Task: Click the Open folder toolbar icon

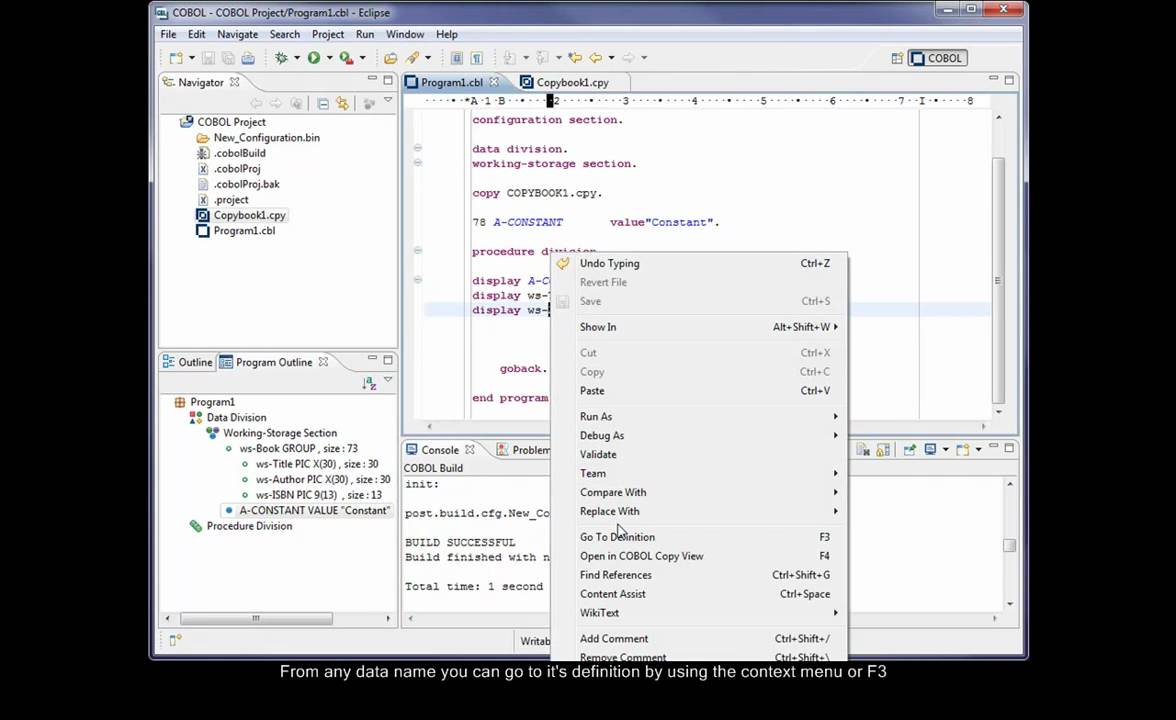Action: coord(390,58)
